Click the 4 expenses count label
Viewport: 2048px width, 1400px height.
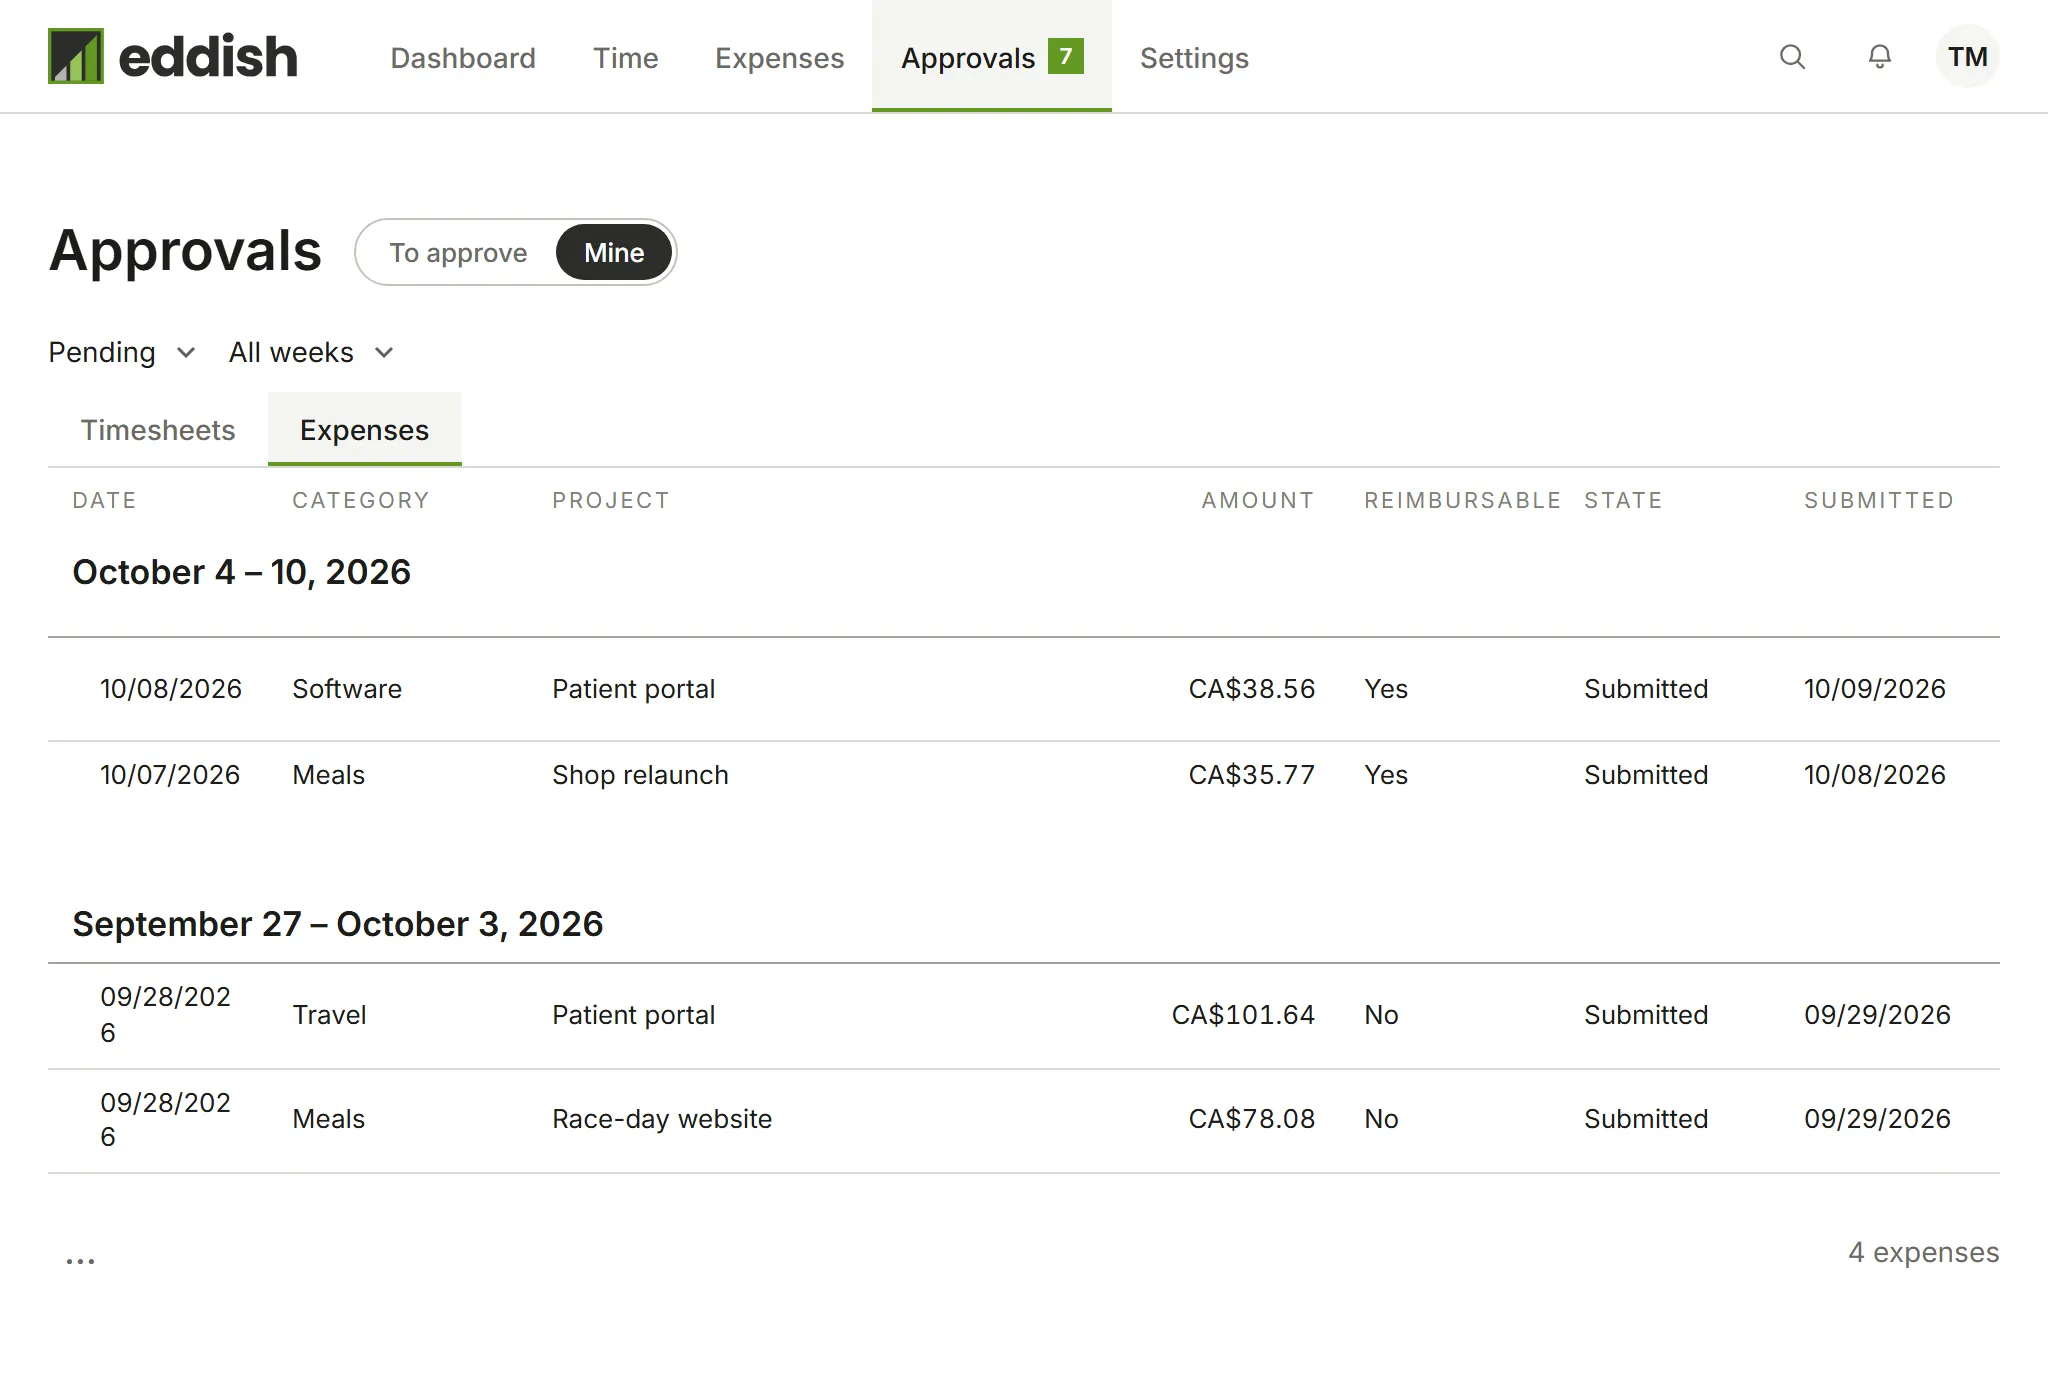tap(1923, 1252)
